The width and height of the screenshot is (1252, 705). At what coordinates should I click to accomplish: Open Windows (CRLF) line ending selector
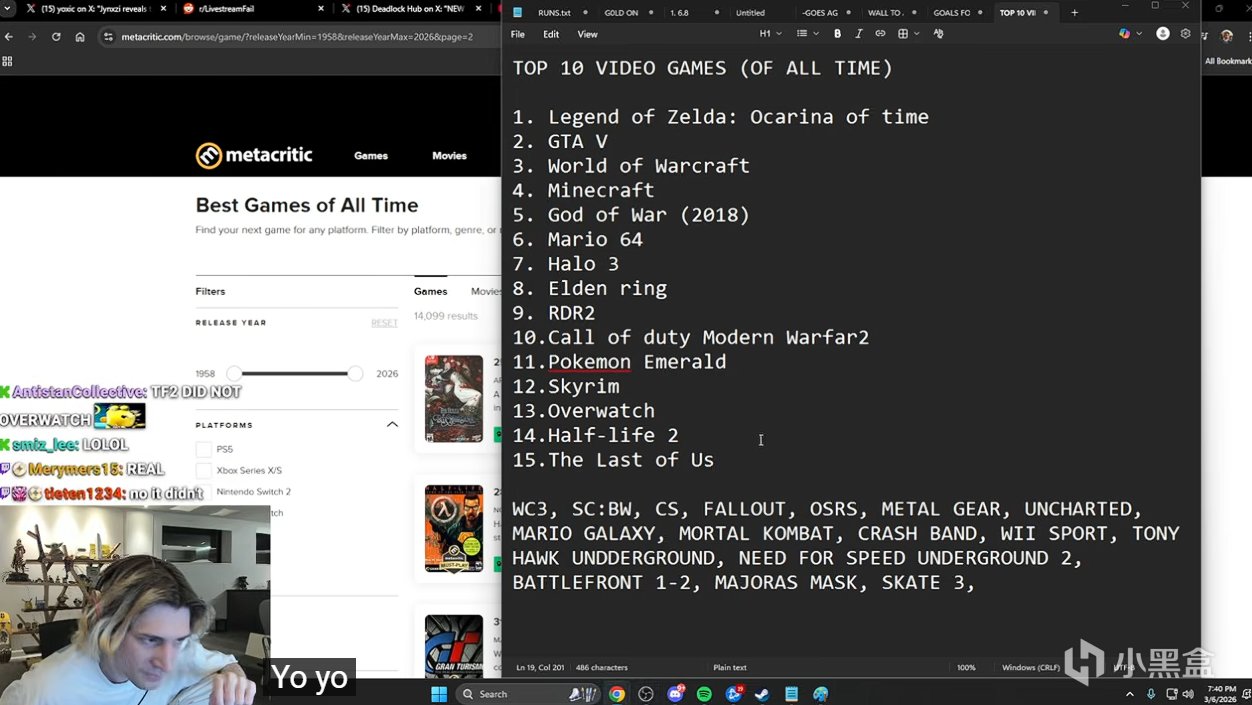[1031, 667]
